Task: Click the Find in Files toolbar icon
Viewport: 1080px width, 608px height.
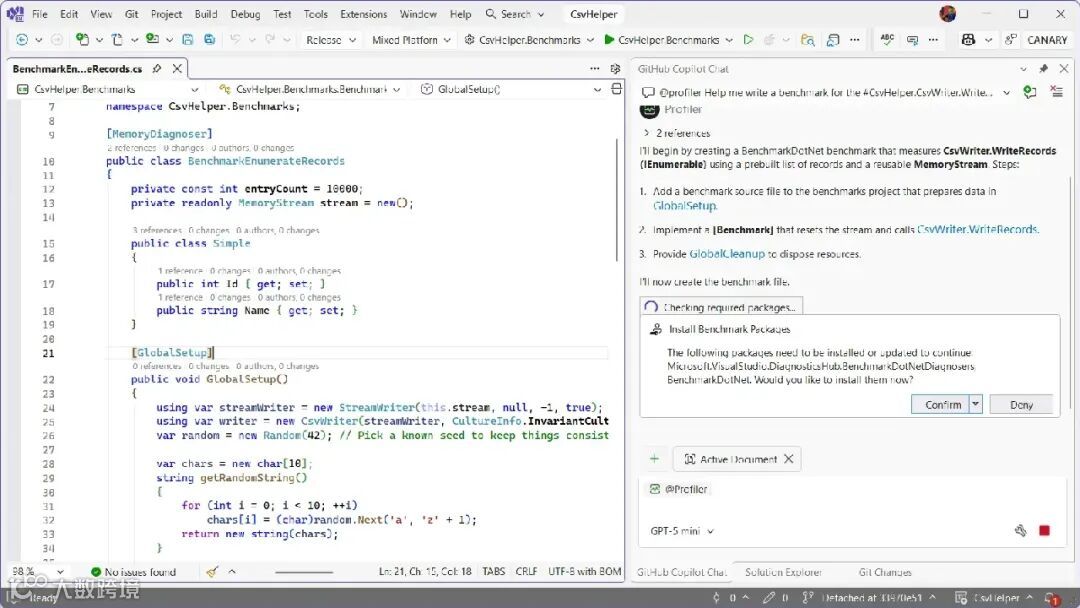Action: (x=807, y=40)
